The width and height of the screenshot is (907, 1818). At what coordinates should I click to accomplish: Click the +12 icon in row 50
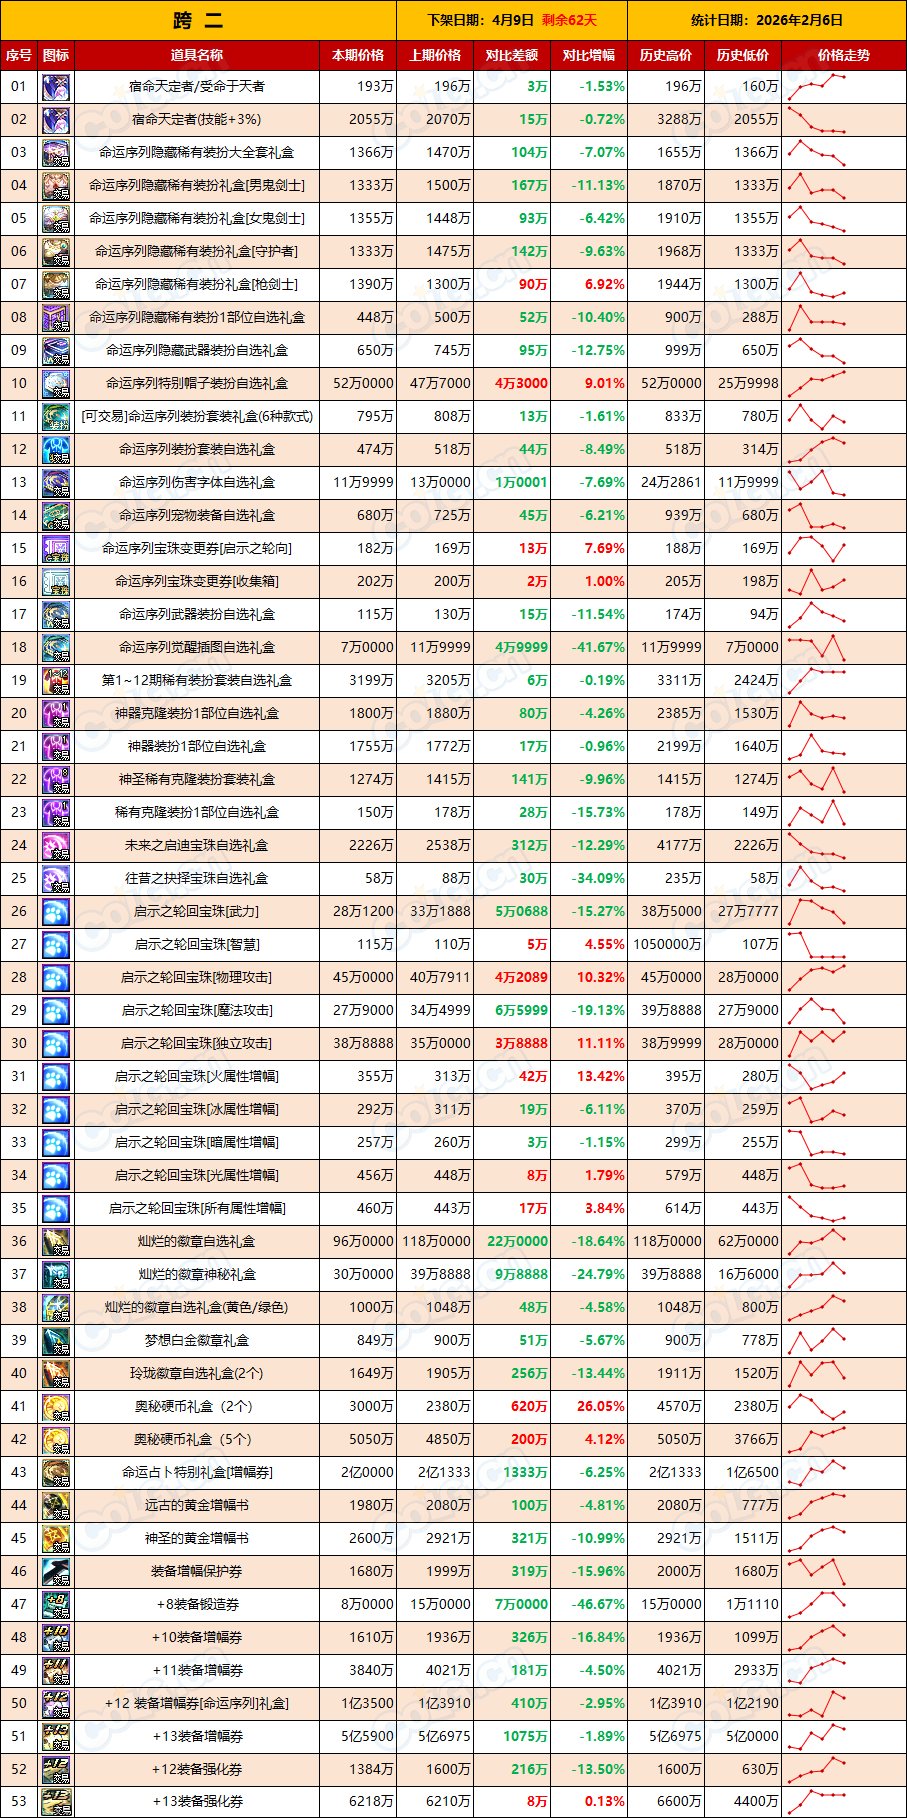[x=56, y=1704]
